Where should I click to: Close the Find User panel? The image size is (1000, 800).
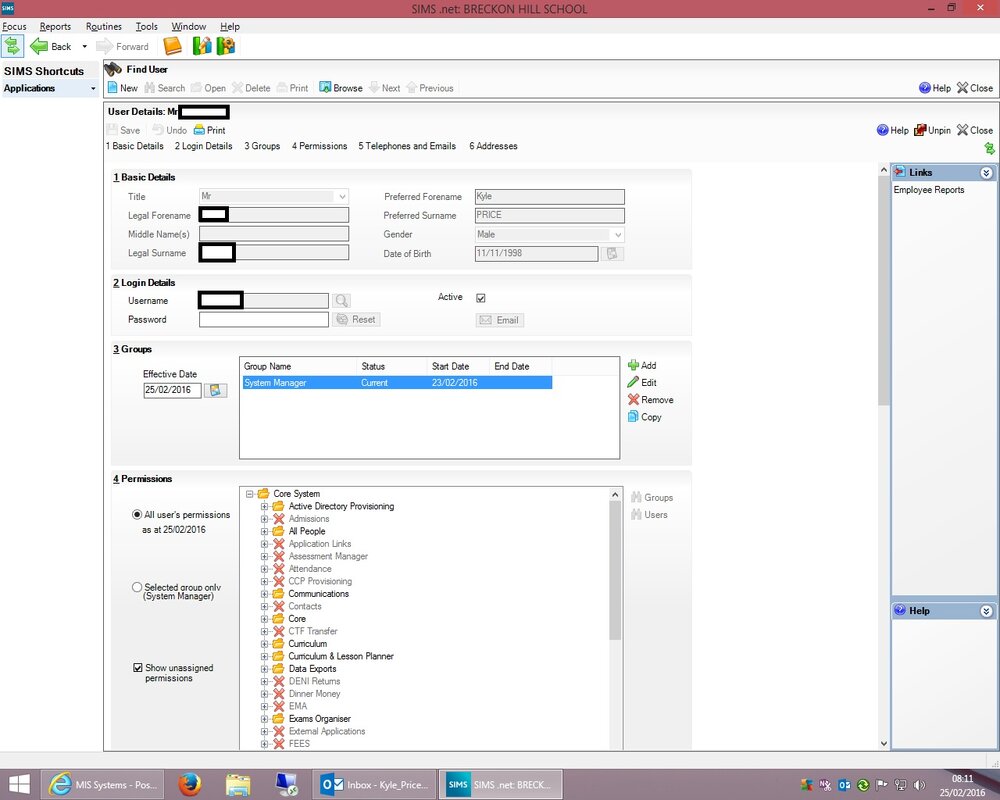[974, 88]
